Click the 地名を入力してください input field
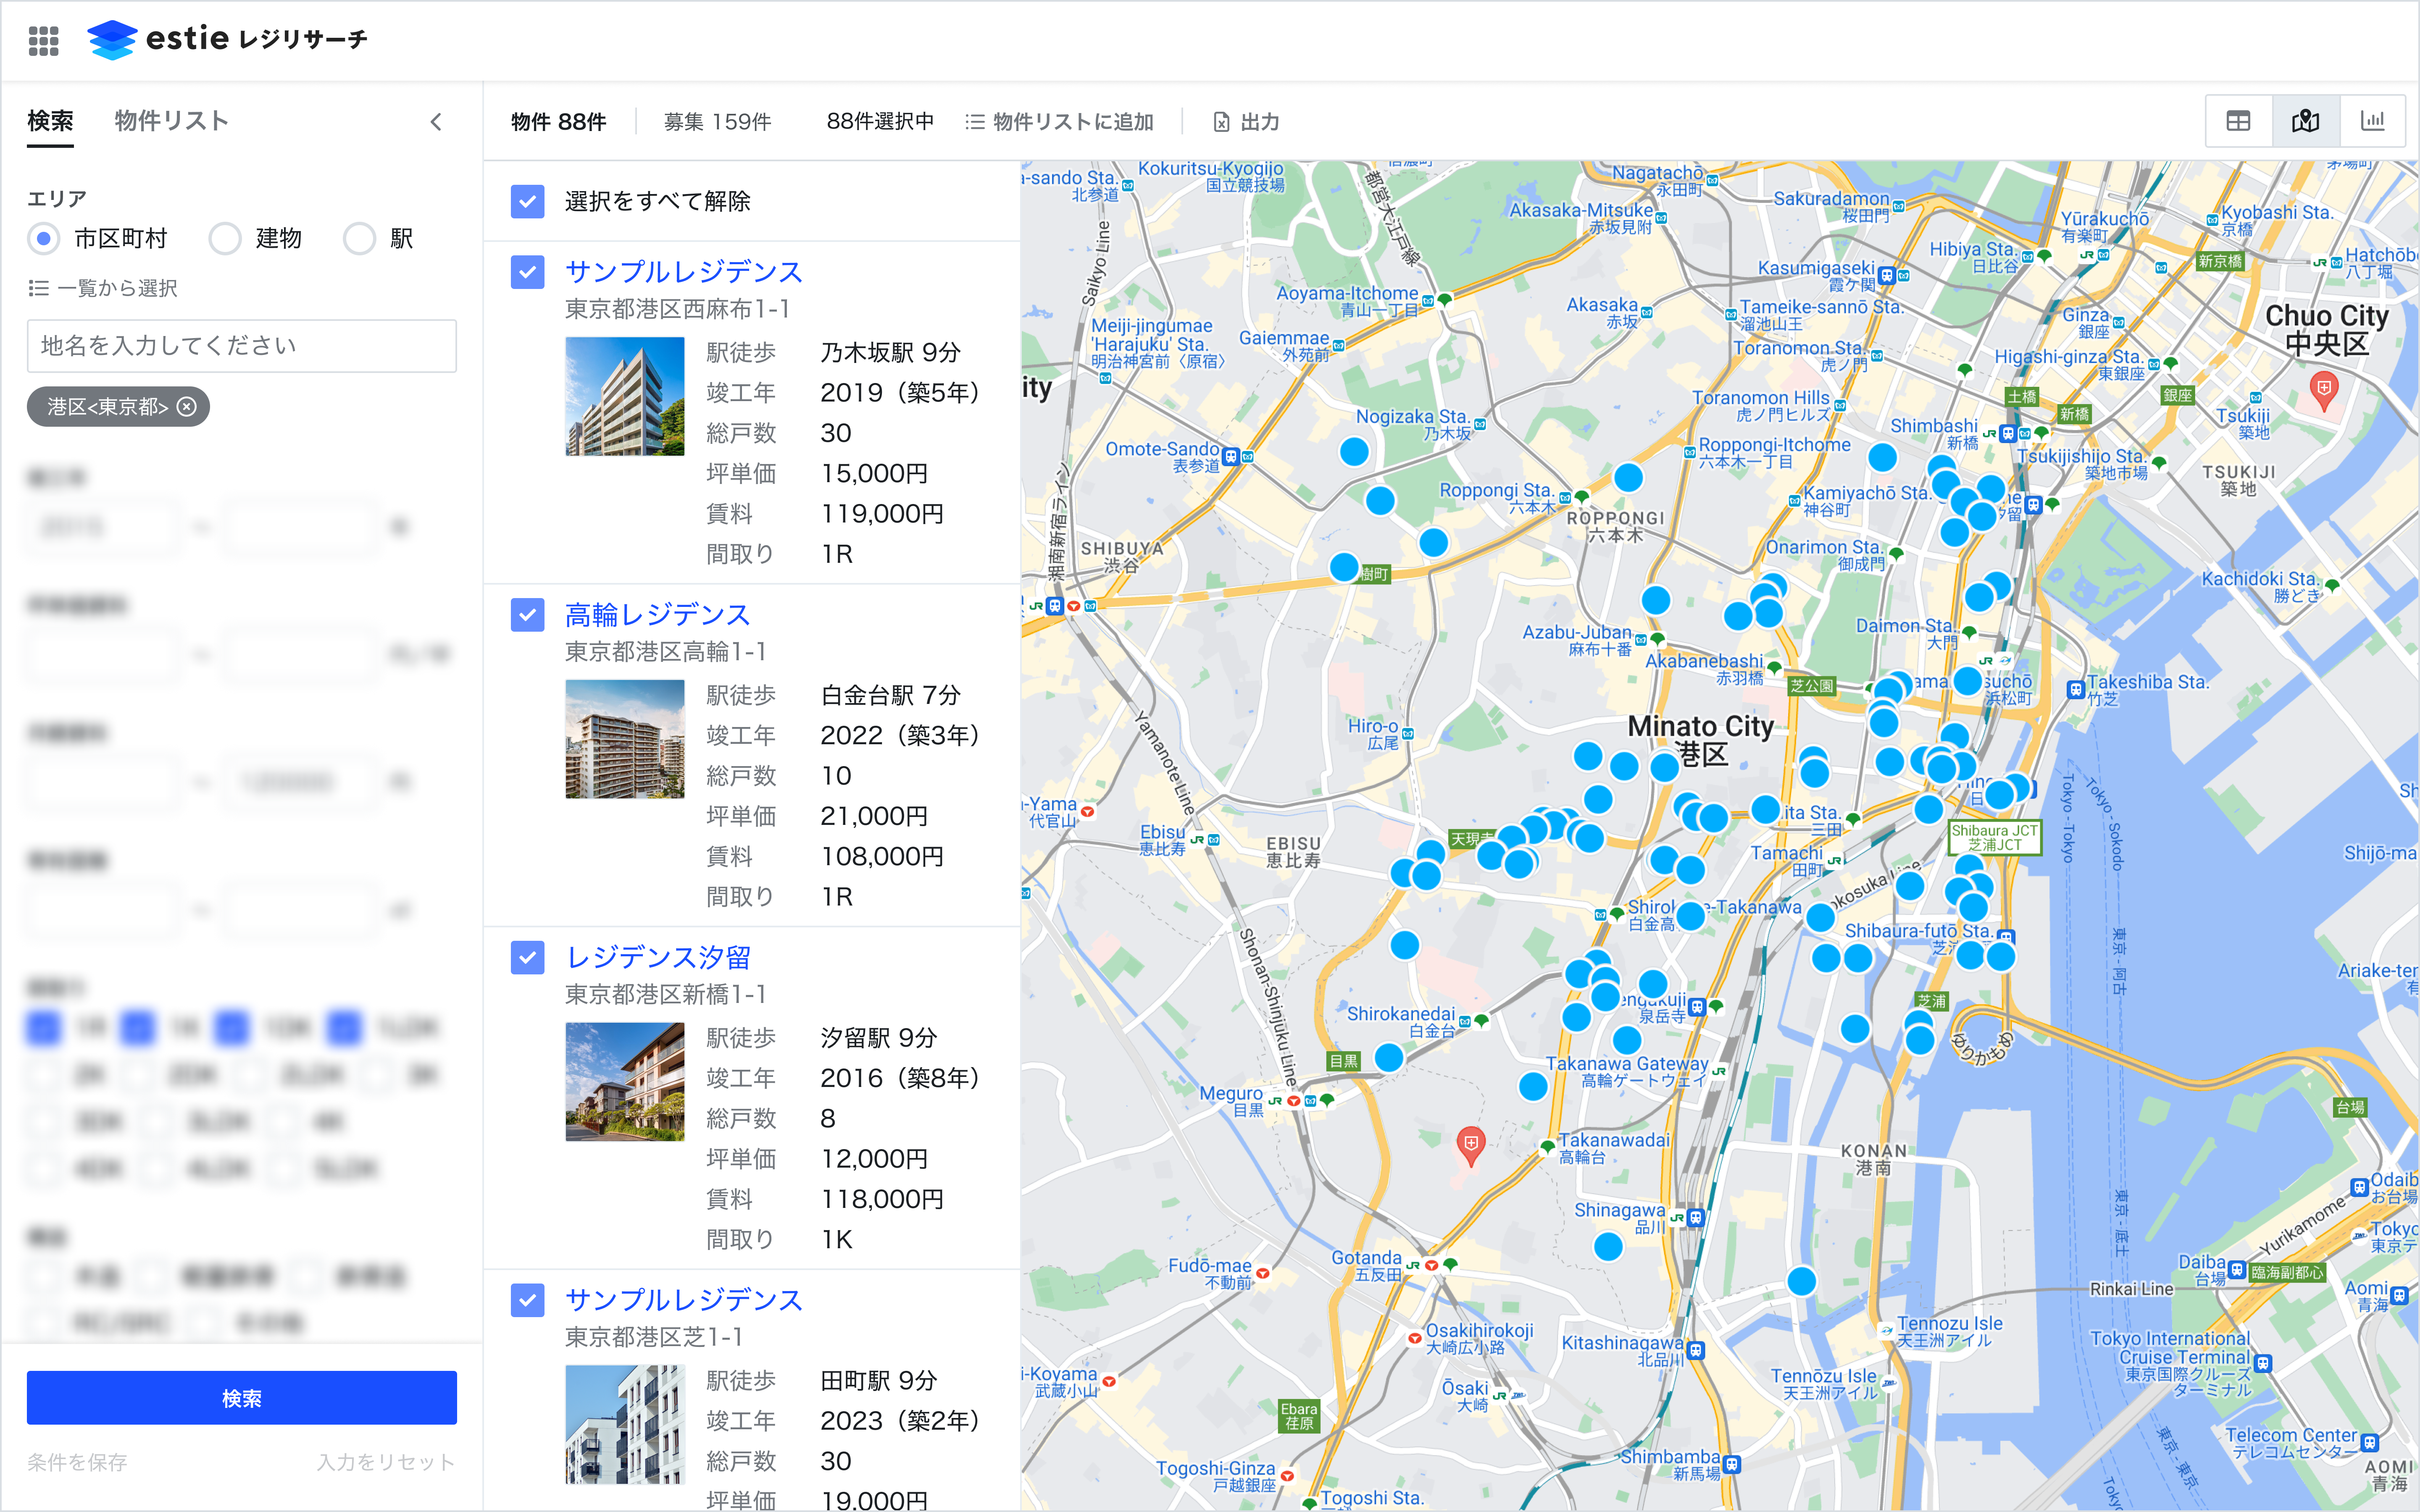Screen dimensions: 2420x1512 (241, 346)
